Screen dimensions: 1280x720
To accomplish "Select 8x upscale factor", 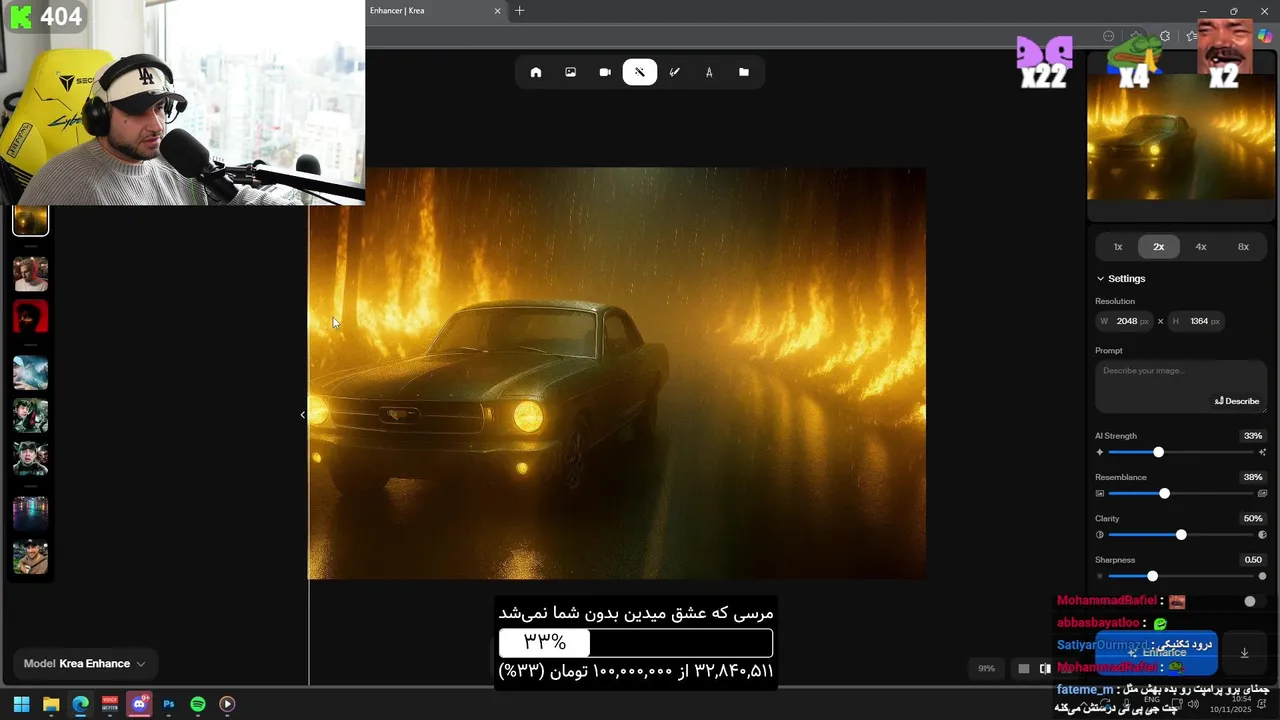I will (x=1243, y=247).
